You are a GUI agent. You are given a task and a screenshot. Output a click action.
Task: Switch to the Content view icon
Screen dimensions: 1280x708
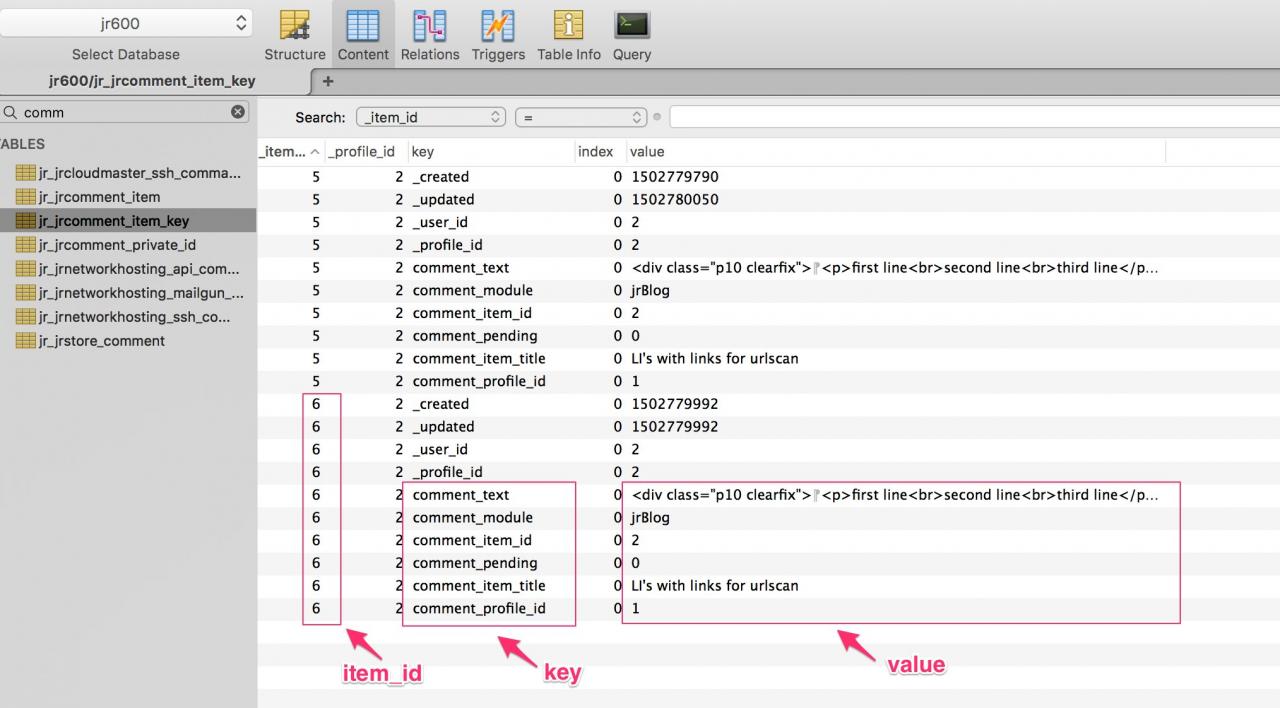tap(362, 27)
